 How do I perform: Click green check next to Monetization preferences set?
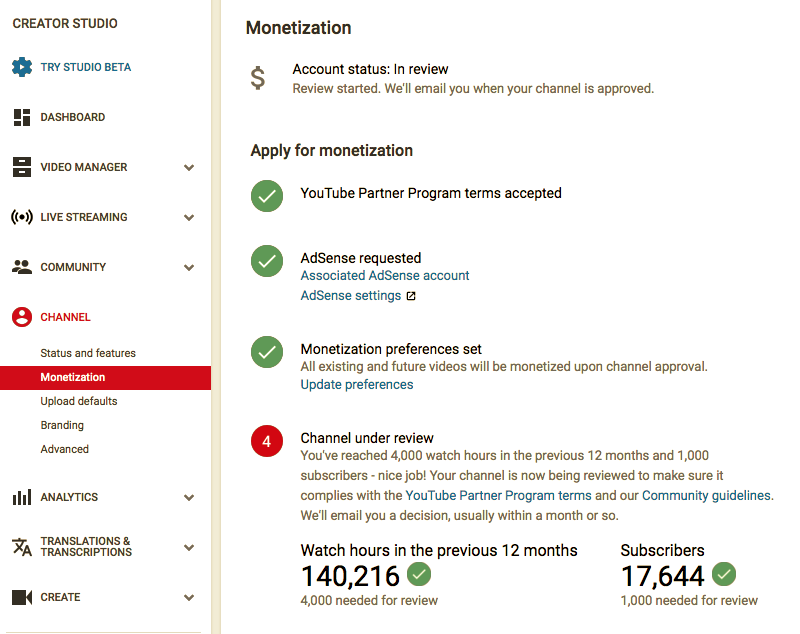pos(267,352)
